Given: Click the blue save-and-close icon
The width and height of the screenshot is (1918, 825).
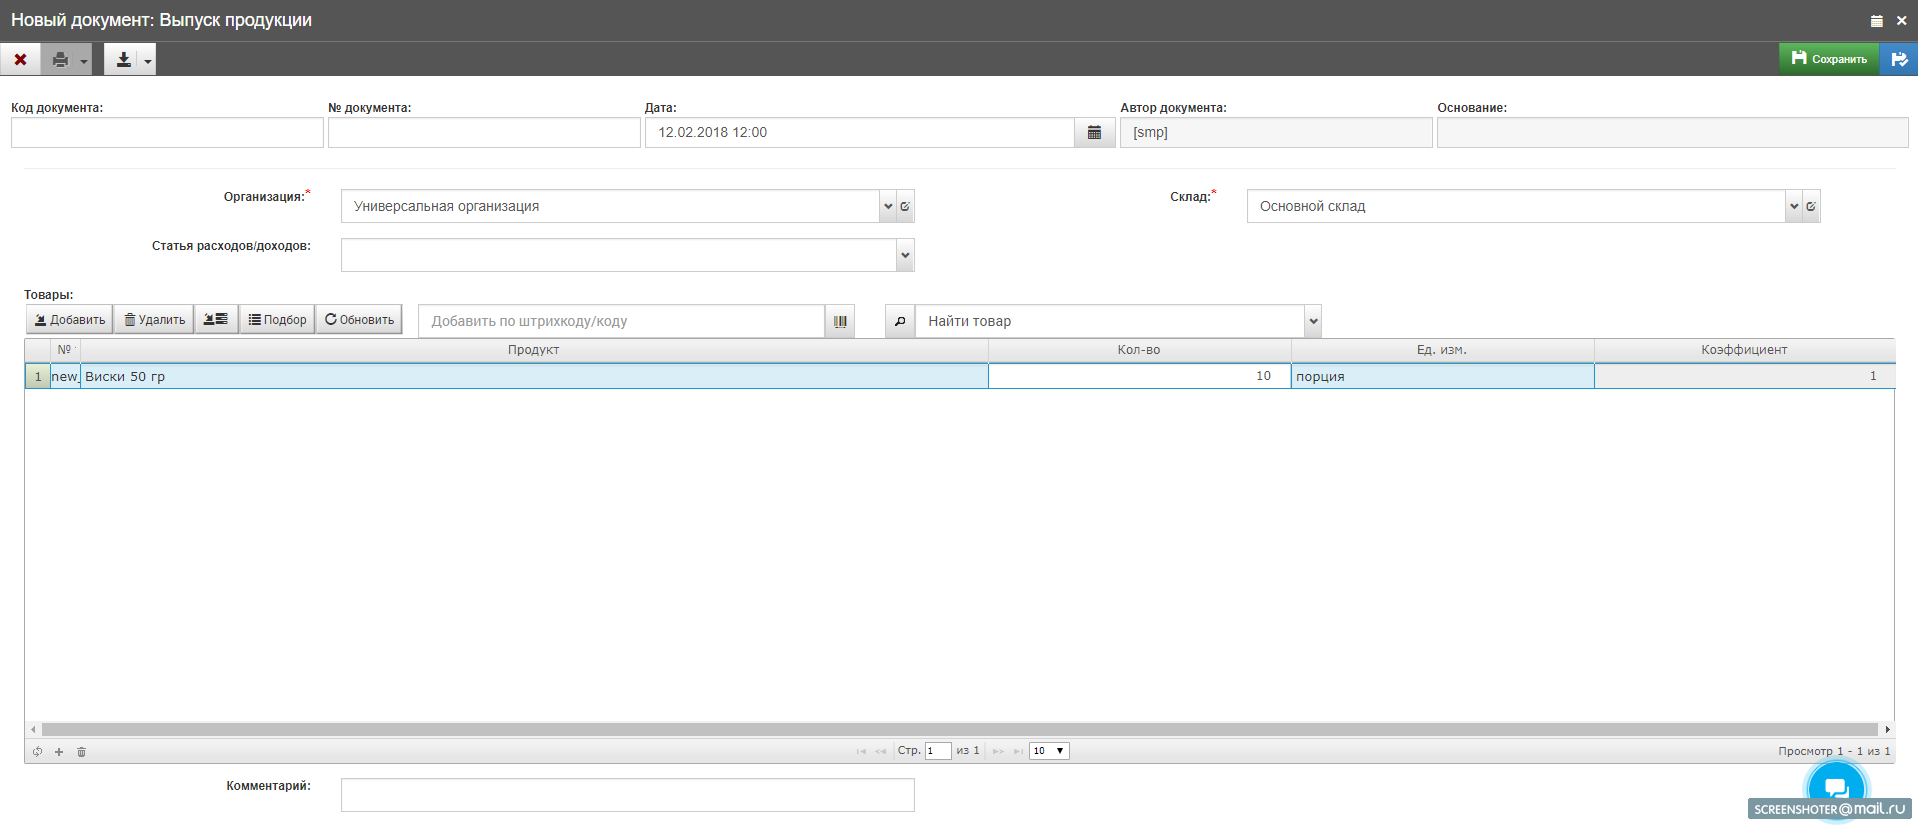Looking at the screenshot, I should tap(1898, 59).
